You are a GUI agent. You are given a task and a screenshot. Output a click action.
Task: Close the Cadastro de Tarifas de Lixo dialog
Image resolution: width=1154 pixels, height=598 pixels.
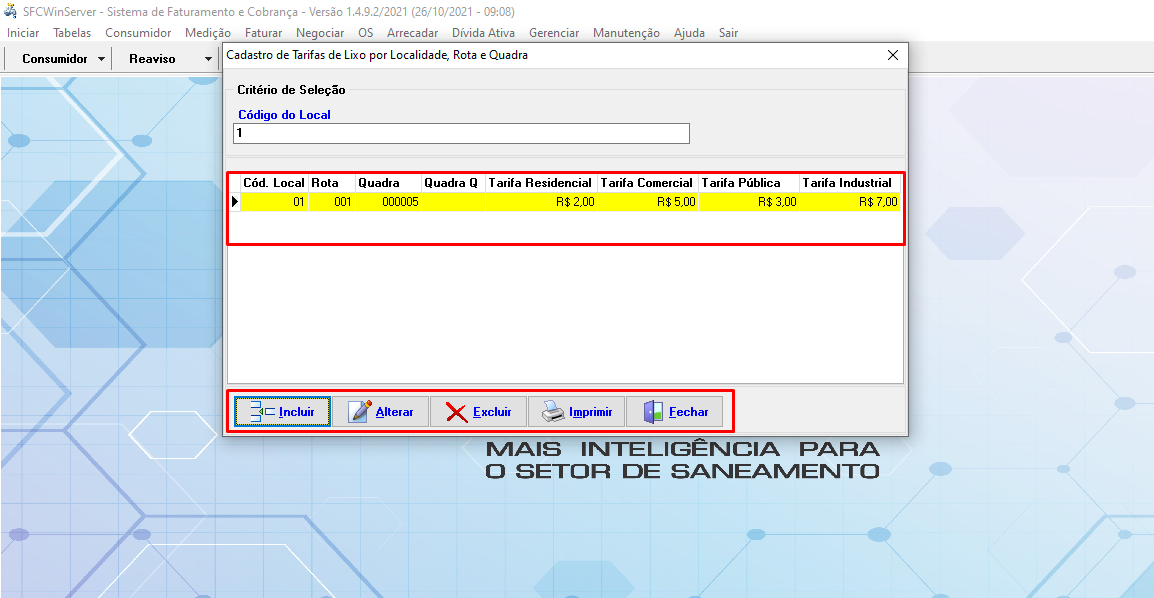(x=893, y=56)
